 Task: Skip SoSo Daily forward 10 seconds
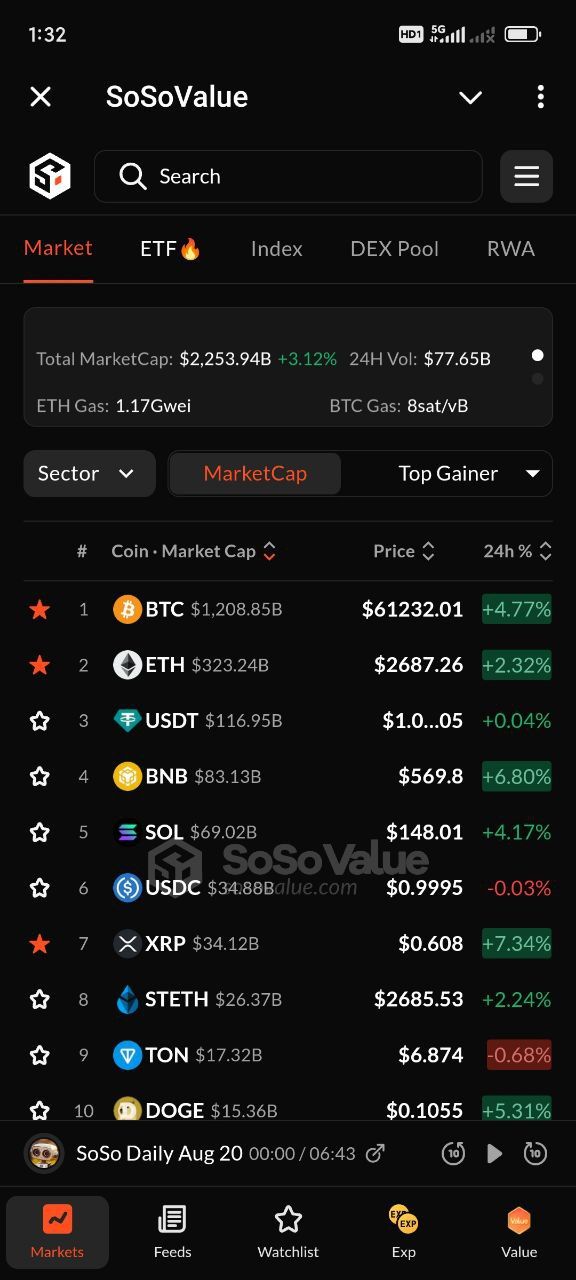coord(535,1153)
